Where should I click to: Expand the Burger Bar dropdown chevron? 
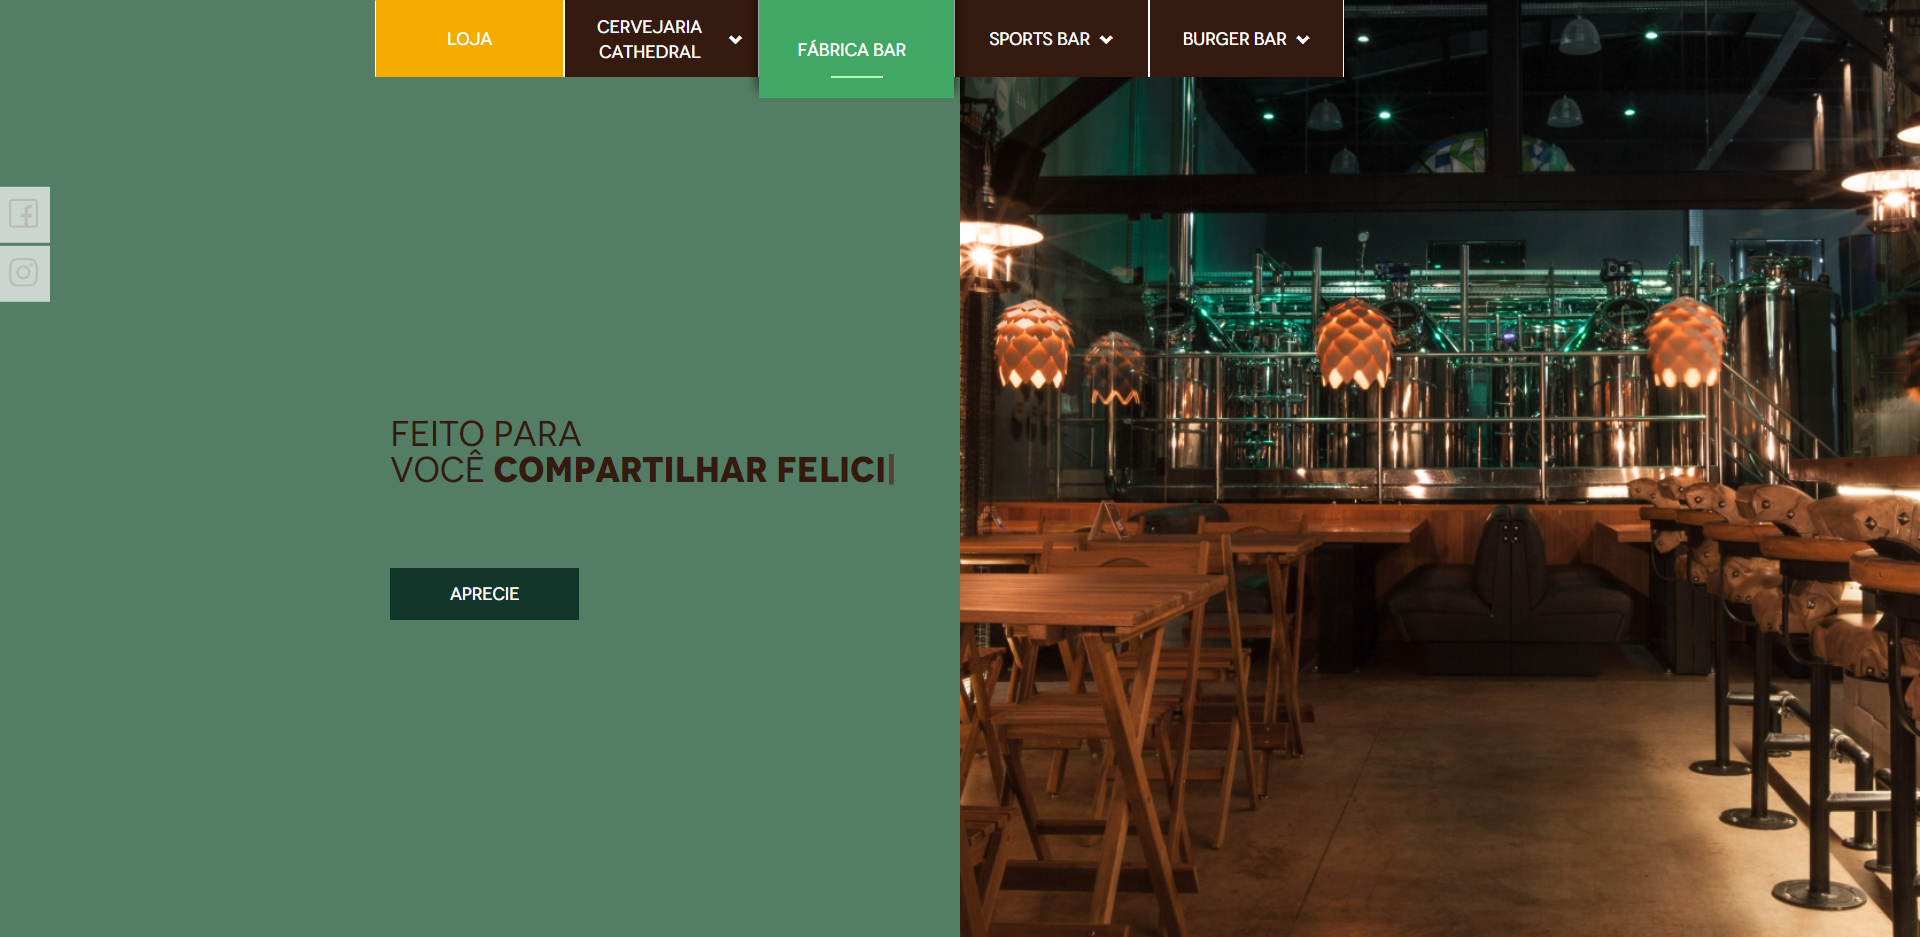[1303, 40]
